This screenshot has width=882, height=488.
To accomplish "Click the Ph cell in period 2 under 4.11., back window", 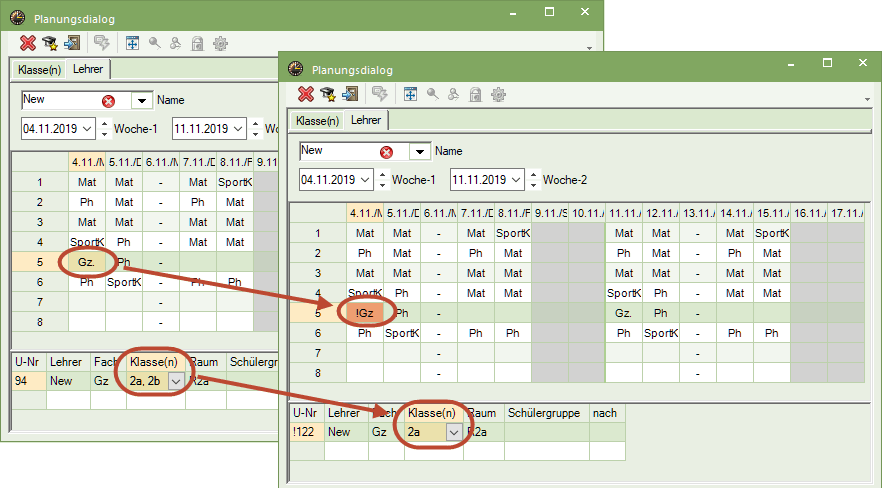I will (87, 202).
